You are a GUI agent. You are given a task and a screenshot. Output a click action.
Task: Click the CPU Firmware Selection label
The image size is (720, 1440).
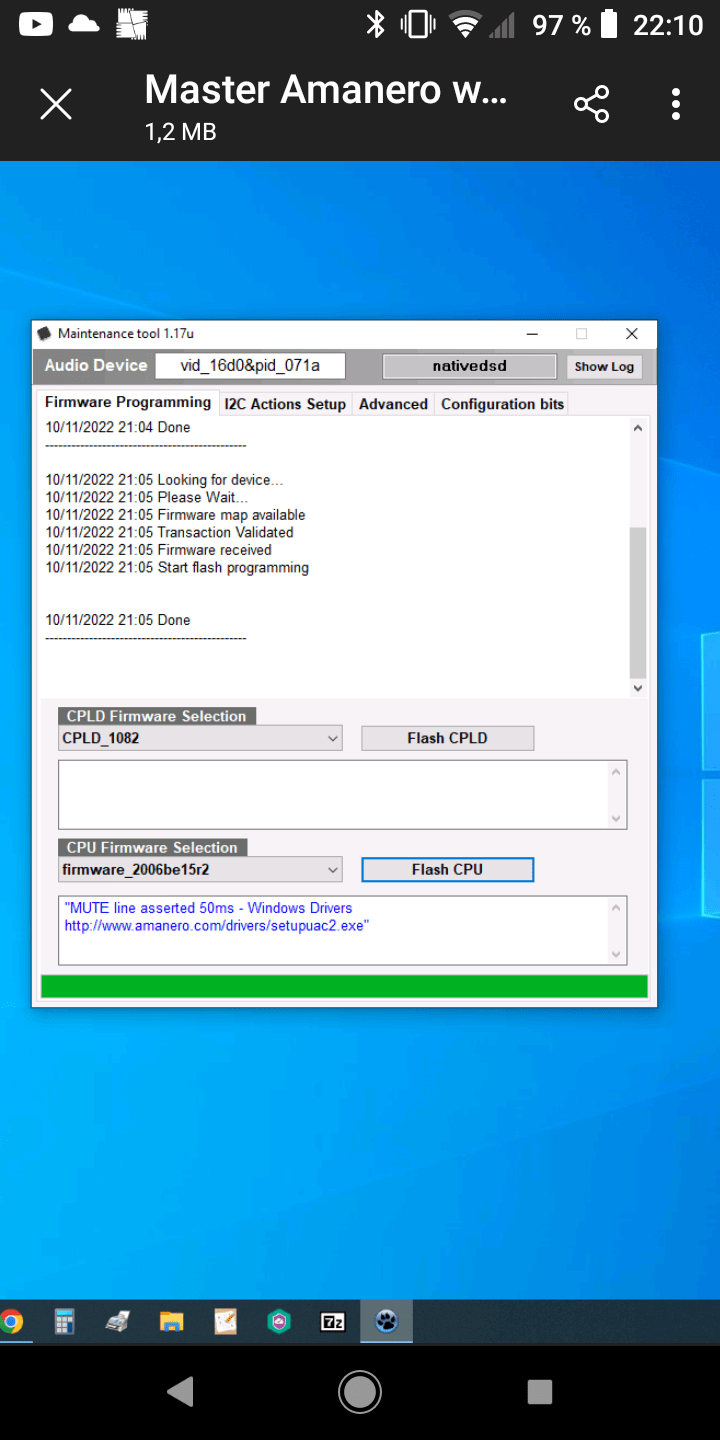pyautogui.click(x=152, y=847)
